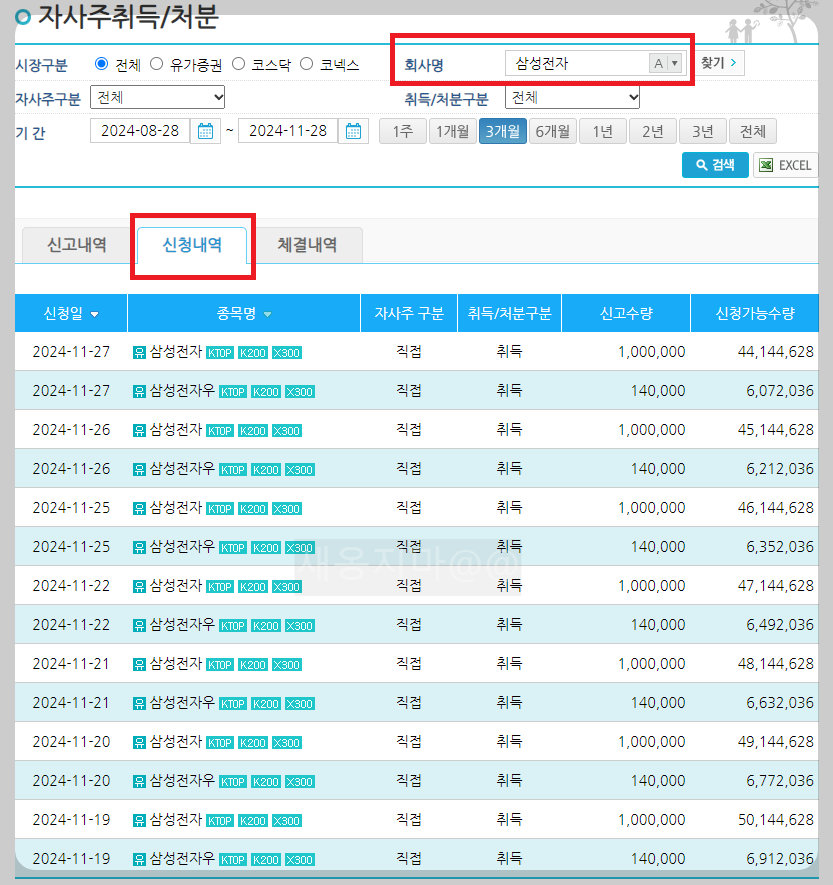The image size is (833, 885).
Task: Click X300 badge in 2024-11-19 삼성전자 row
Action: point(287,821)
